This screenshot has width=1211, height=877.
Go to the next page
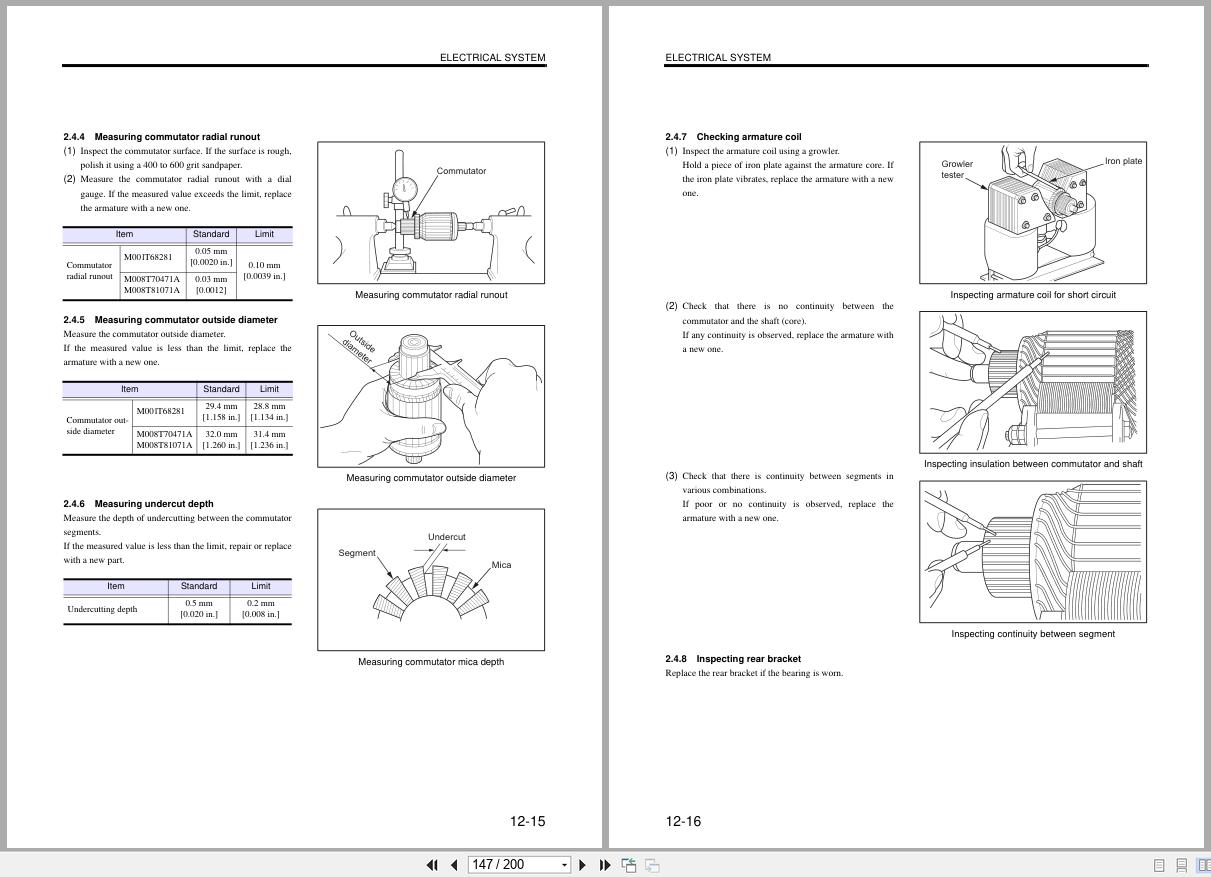coord(583,865)
